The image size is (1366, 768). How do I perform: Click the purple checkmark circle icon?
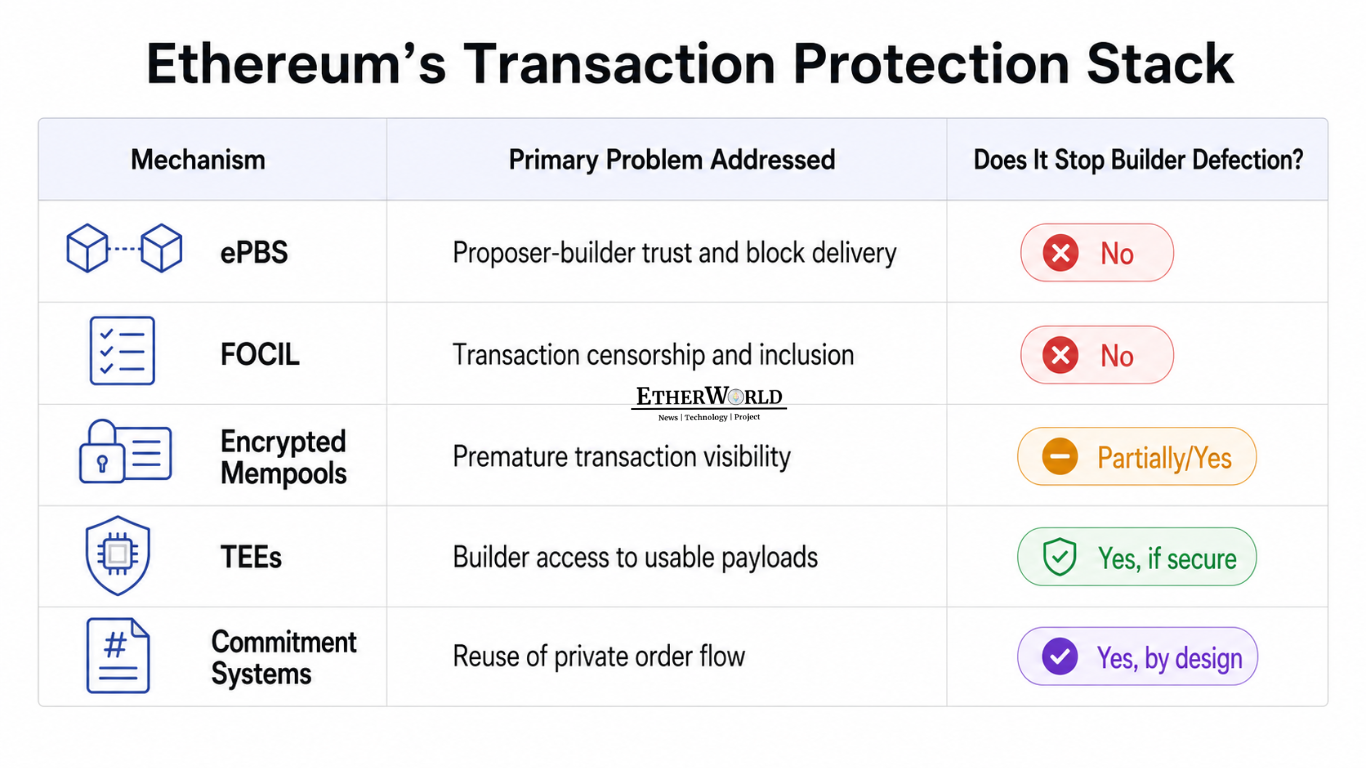pyautogui.click(x=1060, y=657)
